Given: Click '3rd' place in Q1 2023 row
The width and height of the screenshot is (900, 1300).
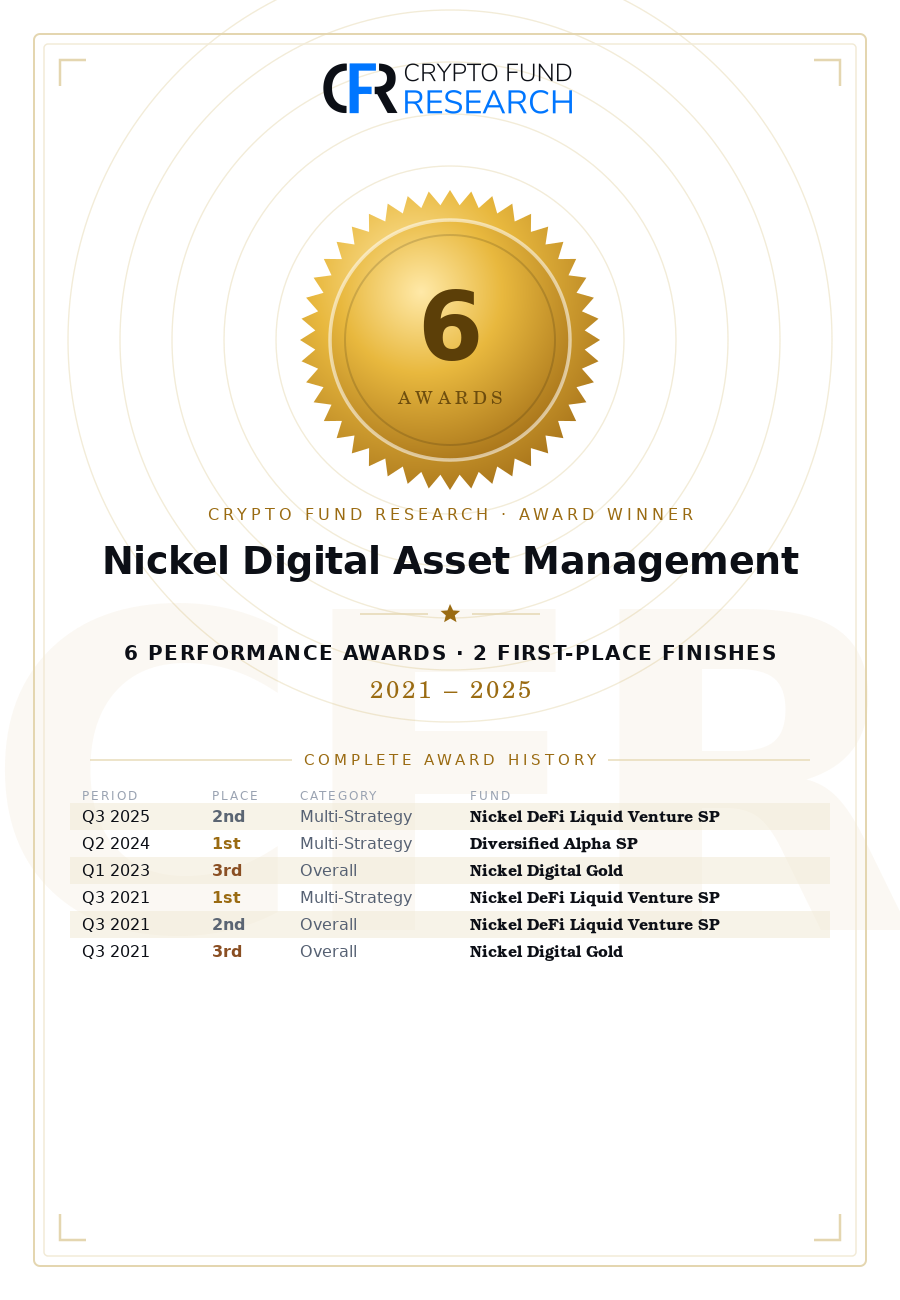Looking at the screenshot, I should click(x=227, y=871).
